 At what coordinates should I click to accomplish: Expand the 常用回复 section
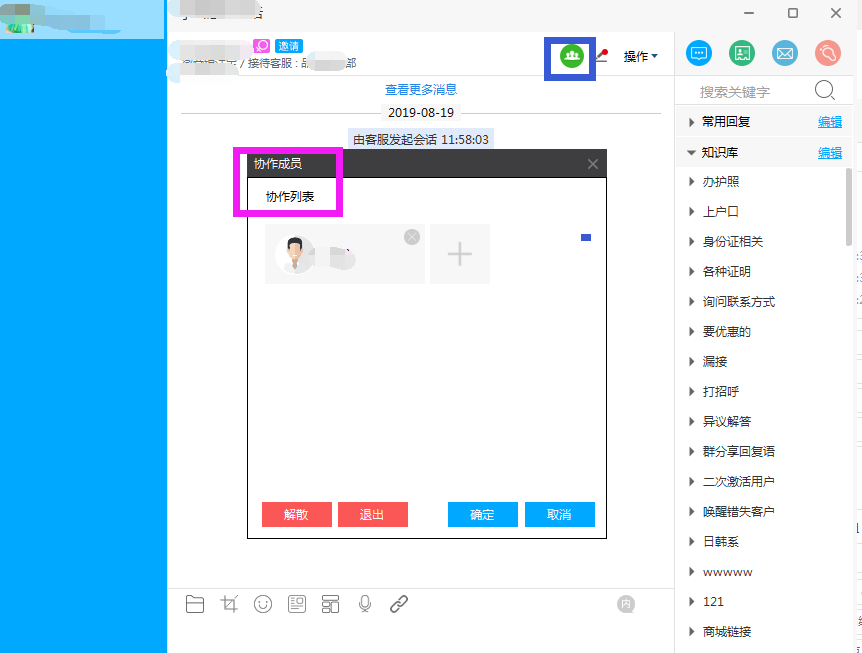(x=691, y=122)
